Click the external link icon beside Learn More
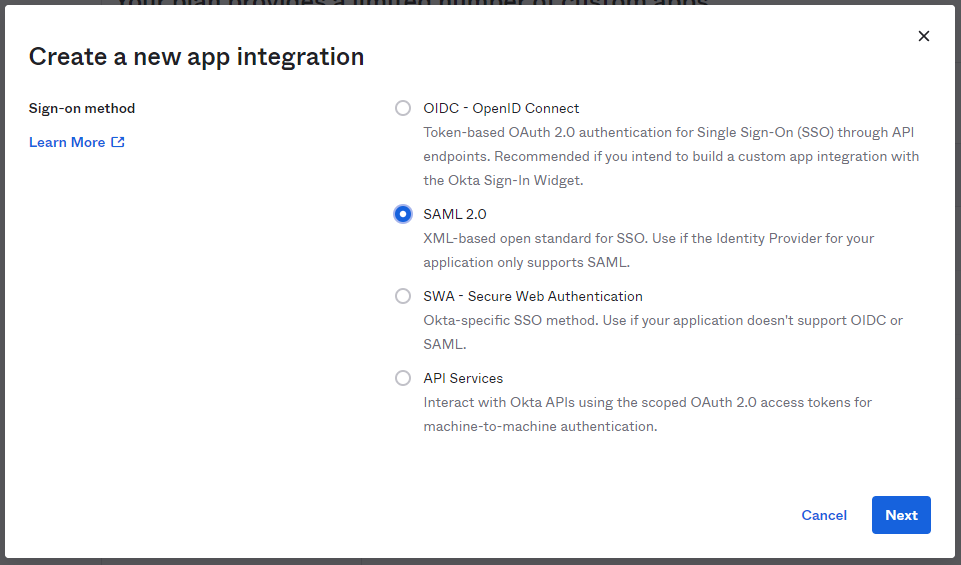Image resolution: width=961 pixels, height=565 pixels. click(118, 142)
